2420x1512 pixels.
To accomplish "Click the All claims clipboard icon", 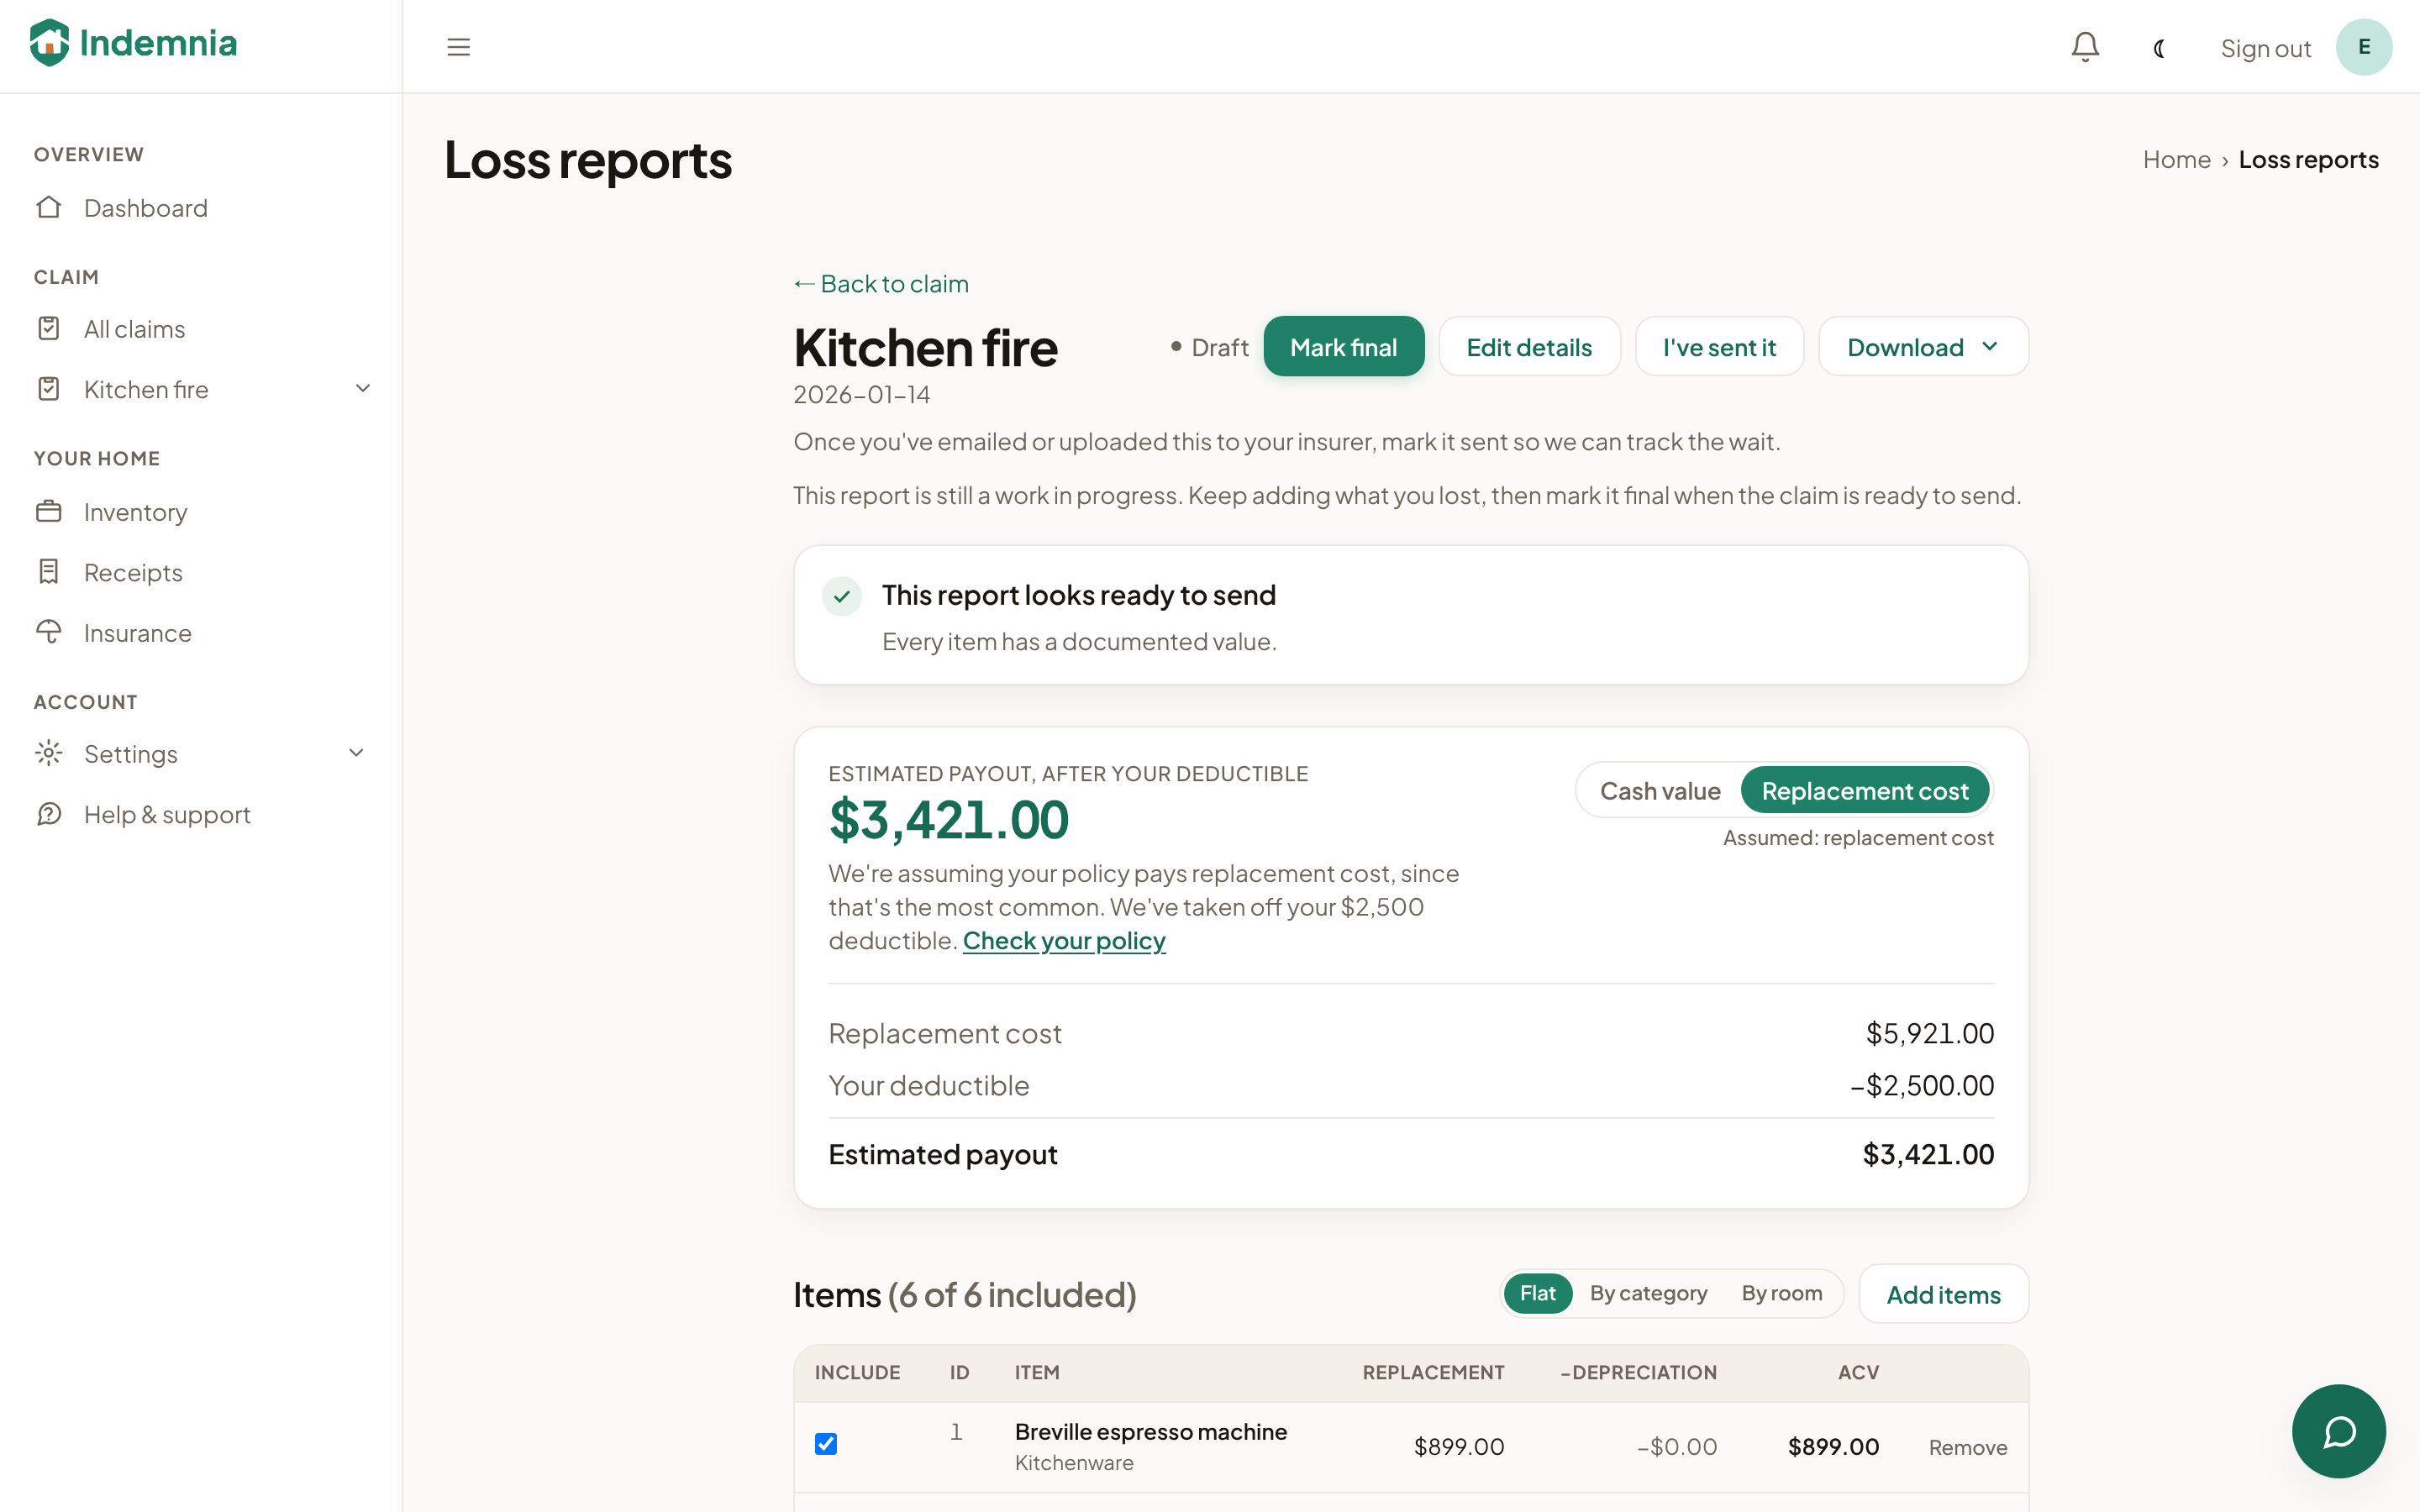I will [49, 328].
